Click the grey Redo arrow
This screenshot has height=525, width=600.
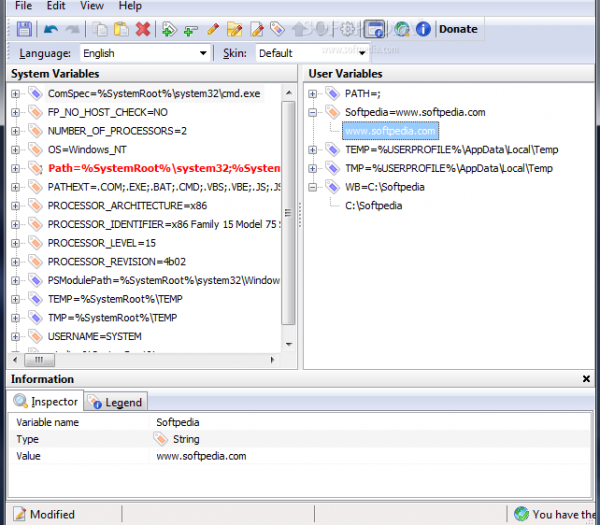click(72, 29)
